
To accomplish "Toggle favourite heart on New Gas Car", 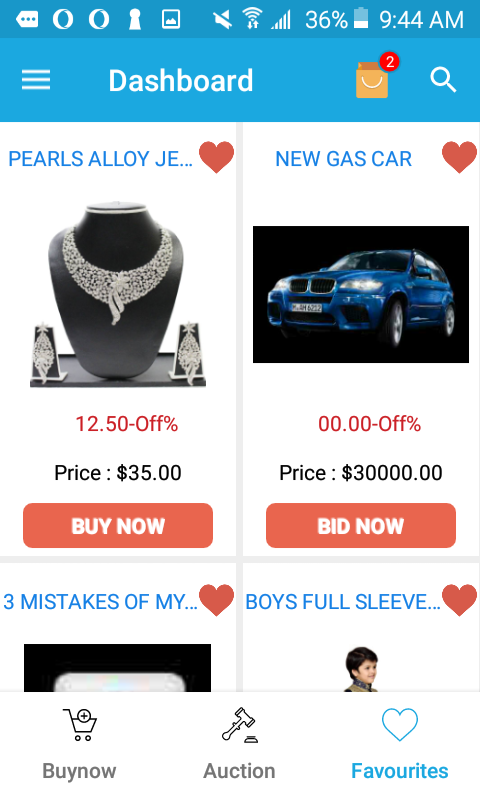I will [459, 157].
